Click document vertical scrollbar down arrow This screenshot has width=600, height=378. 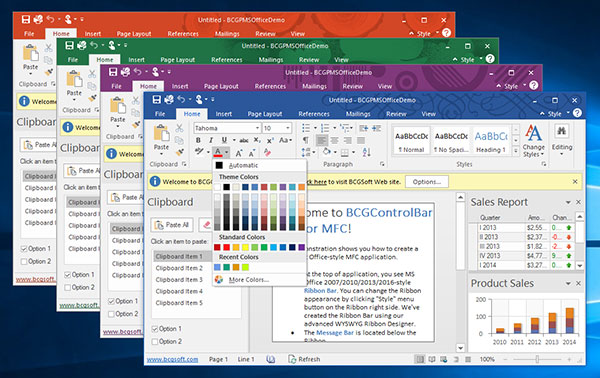461,348
